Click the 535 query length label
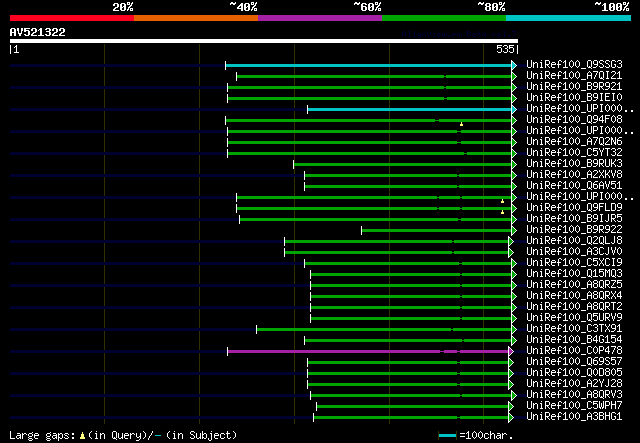The image size is (640, 443). (x=505, y=49)
